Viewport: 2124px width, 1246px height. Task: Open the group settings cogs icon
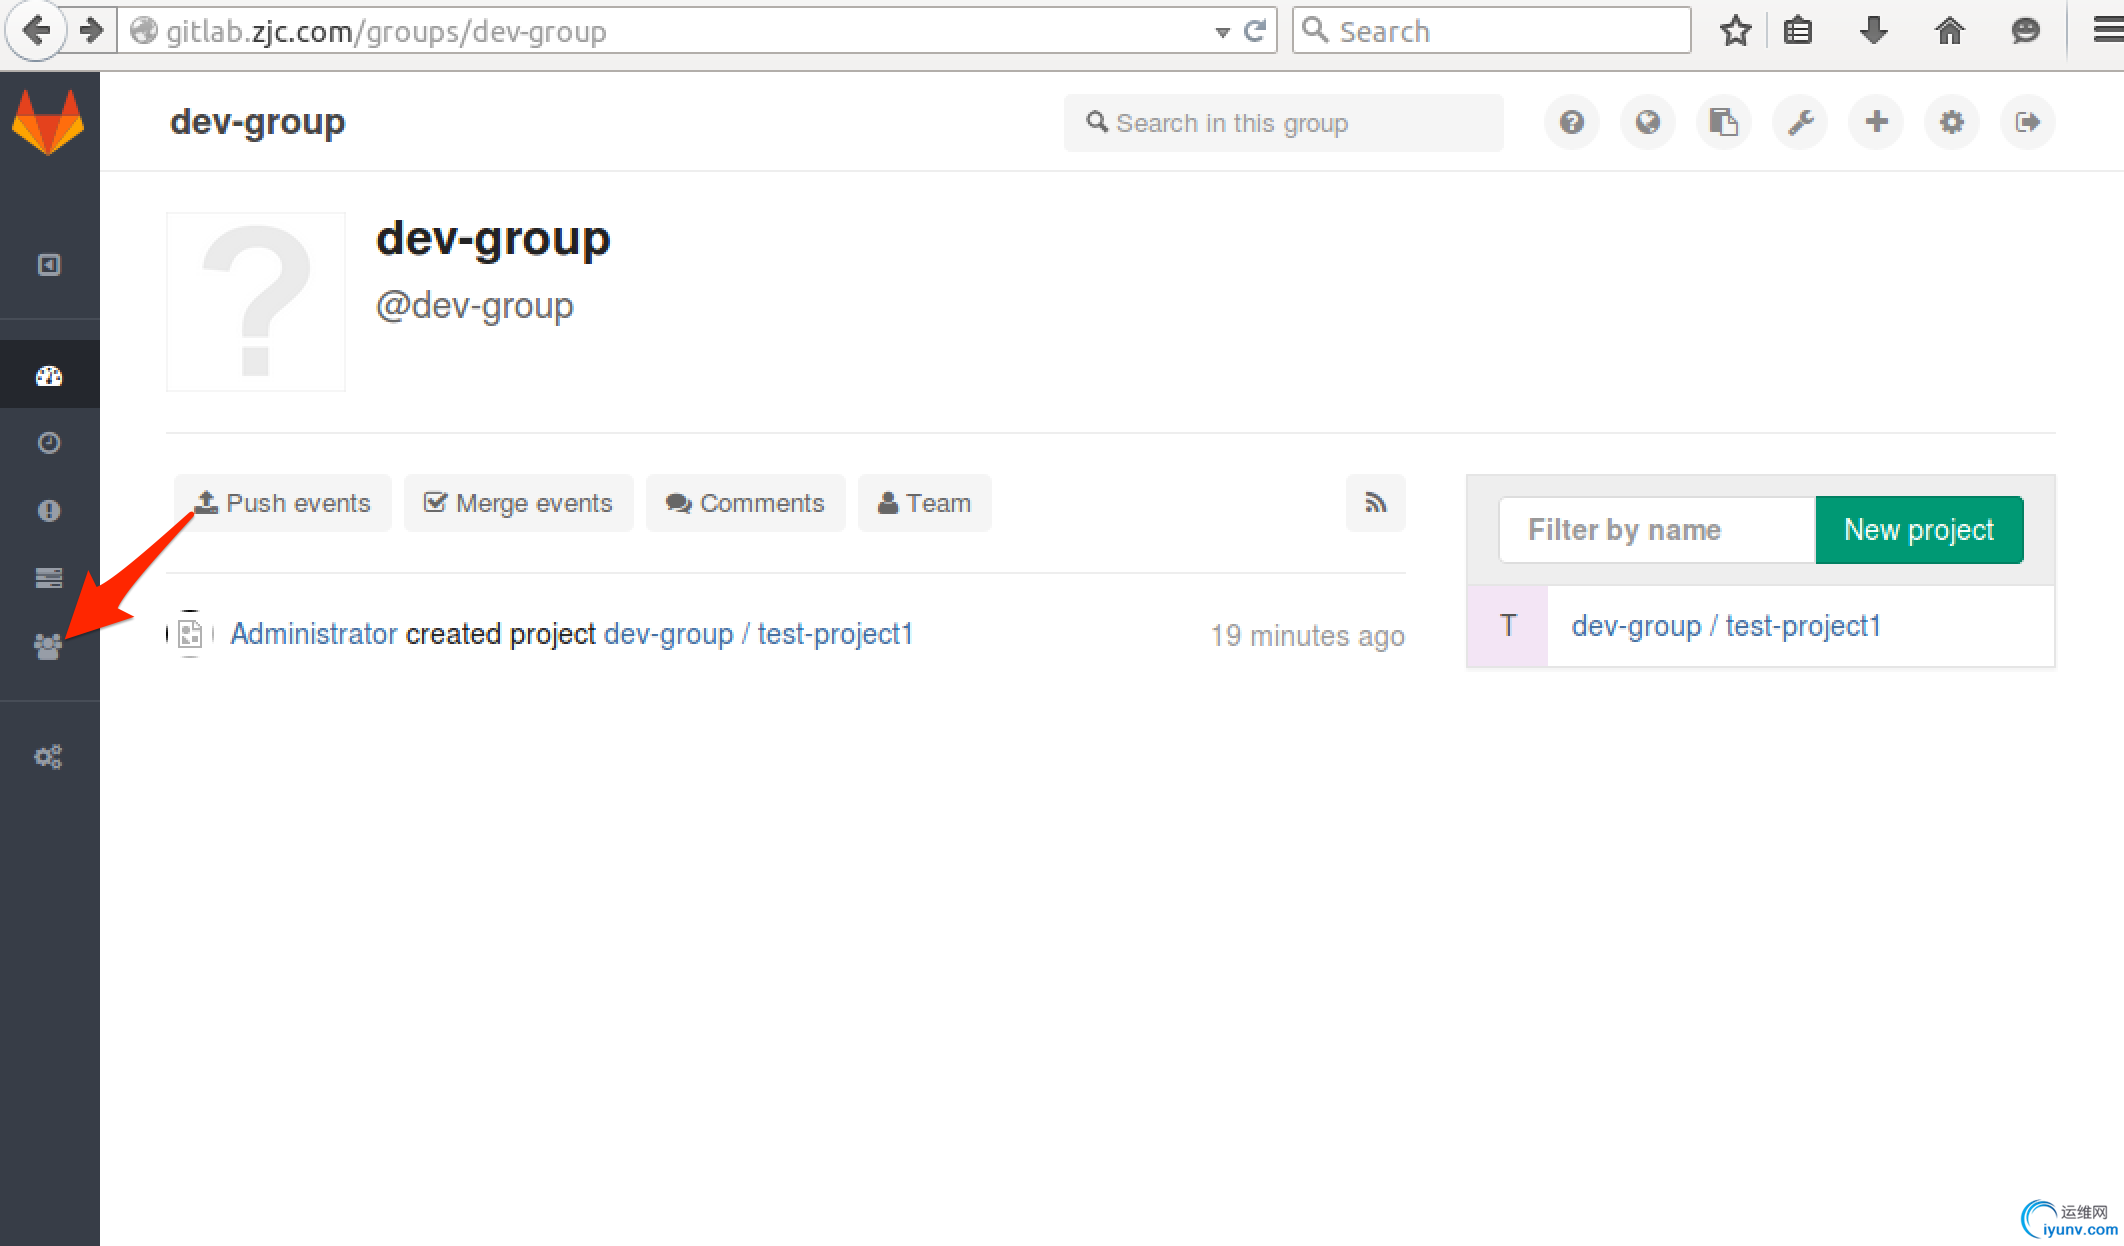click(x=48, y=757)
